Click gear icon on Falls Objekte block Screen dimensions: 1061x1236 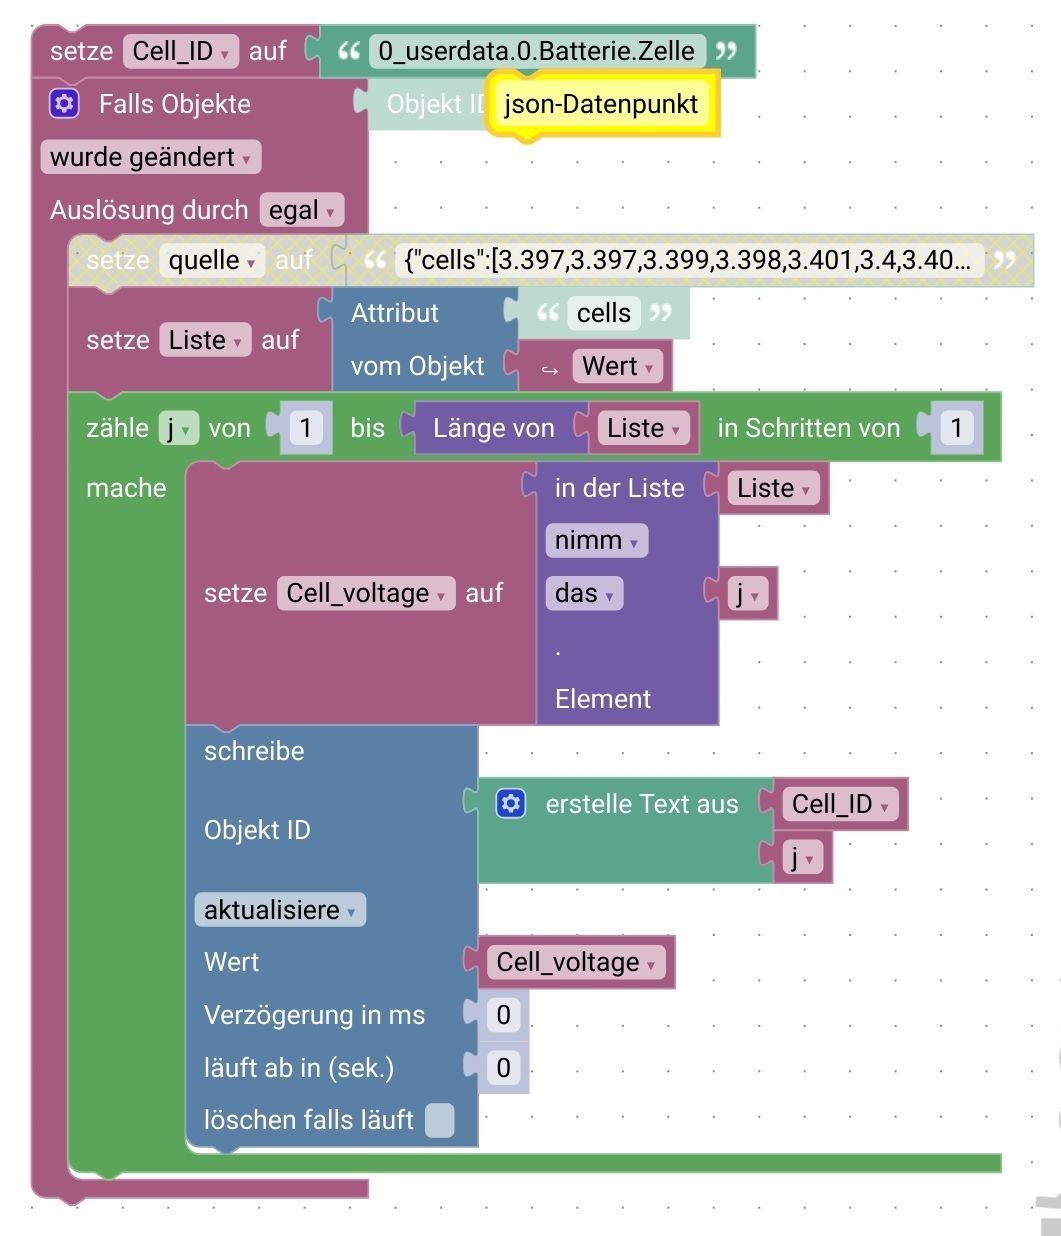coord(65,104)
